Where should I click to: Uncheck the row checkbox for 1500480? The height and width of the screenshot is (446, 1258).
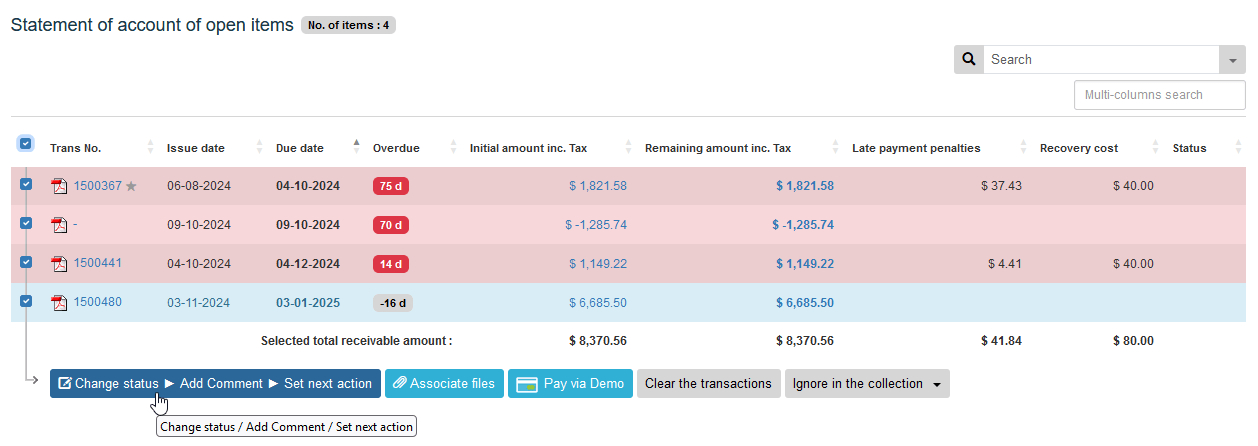click(x=26, y=300)
